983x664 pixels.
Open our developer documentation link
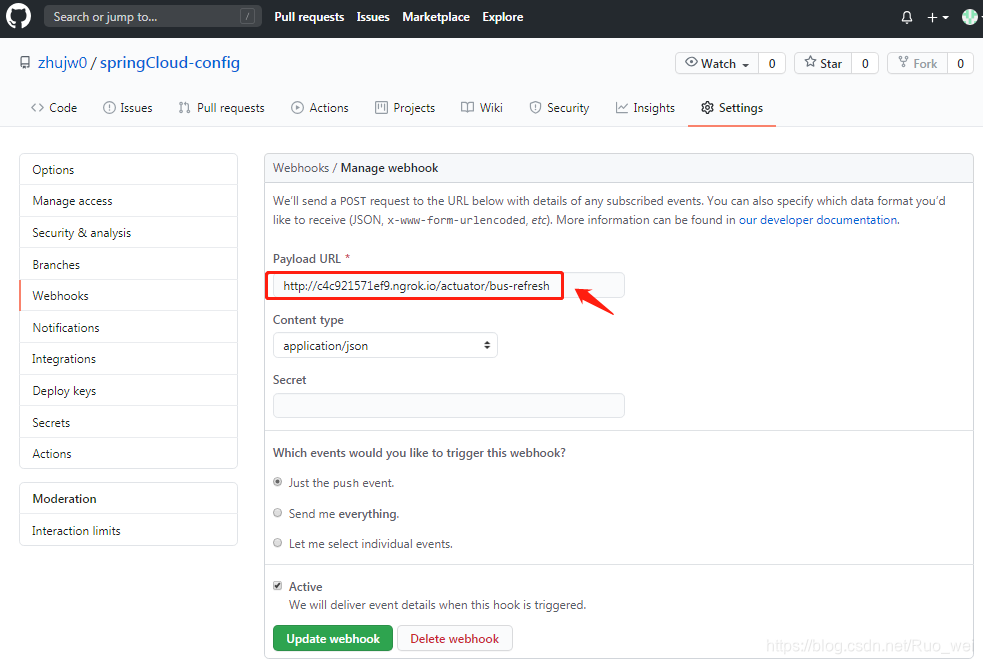pyautogui.click(x=818, y=220)
